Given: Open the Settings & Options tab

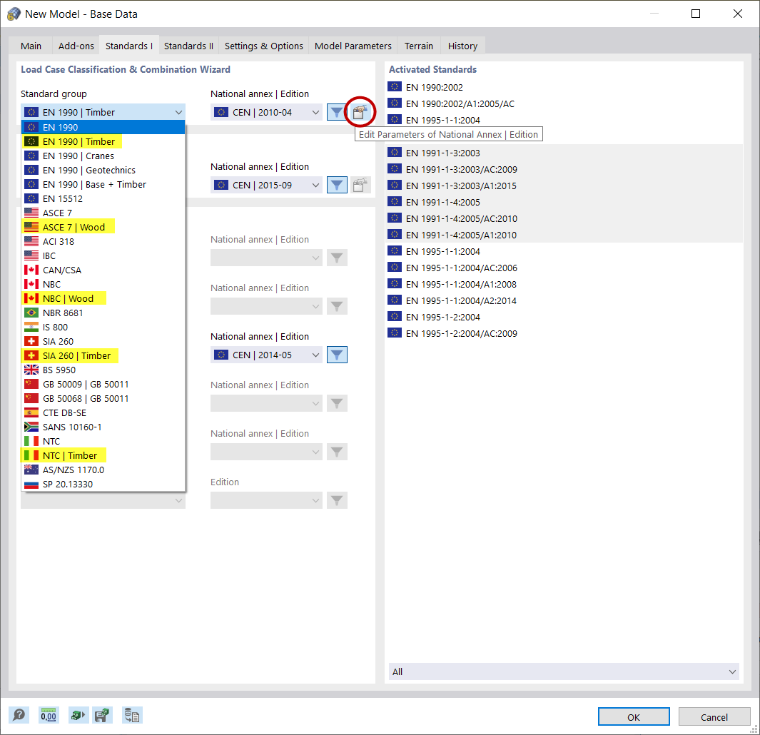Looking at the screenshot, I should [264, 46].
